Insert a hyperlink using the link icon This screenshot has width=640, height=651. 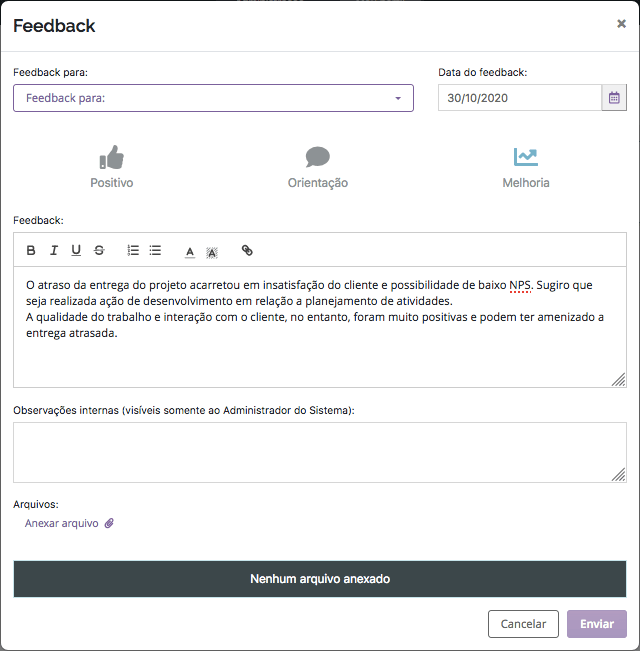tap(247, 250)
